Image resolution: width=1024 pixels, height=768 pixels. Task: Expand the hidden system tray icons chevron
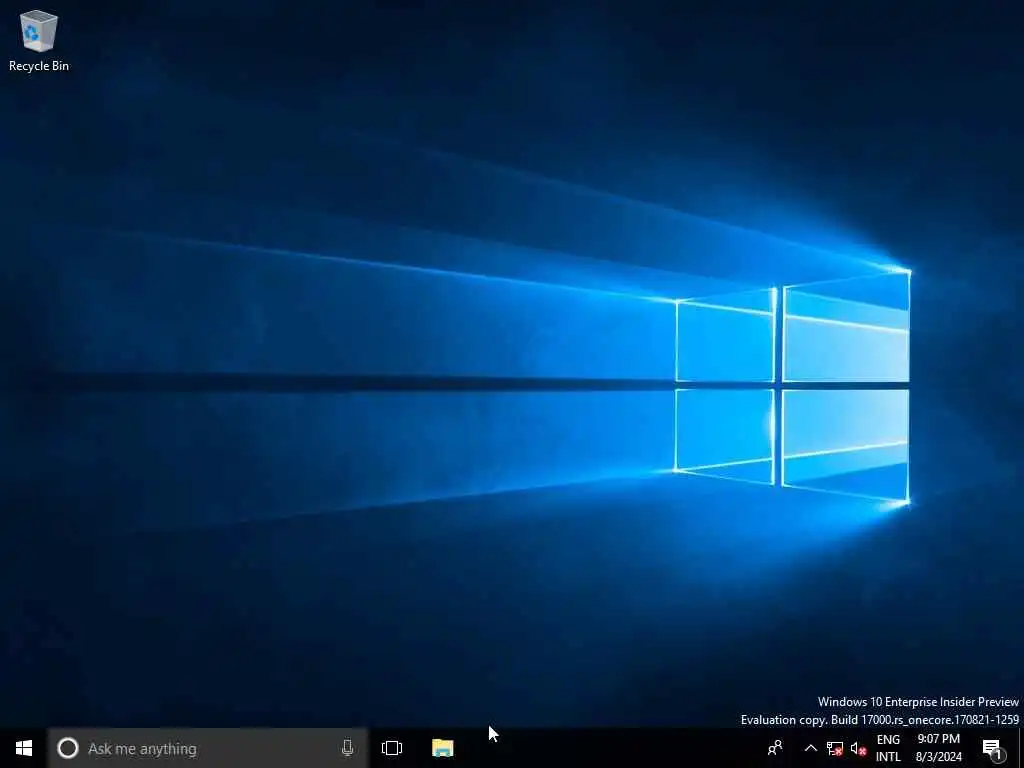tap(810, 748)
